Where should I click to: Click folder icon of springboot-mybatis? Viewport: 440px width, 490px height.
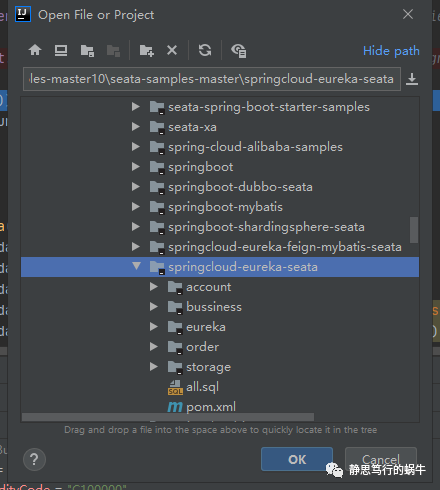pos(157,207)
